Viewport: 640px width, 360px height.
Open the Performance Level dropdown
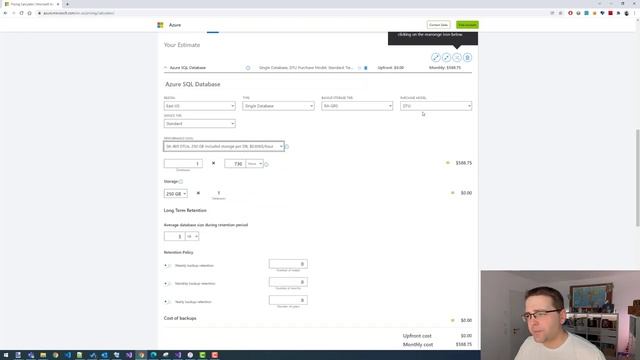coord(224,147)
